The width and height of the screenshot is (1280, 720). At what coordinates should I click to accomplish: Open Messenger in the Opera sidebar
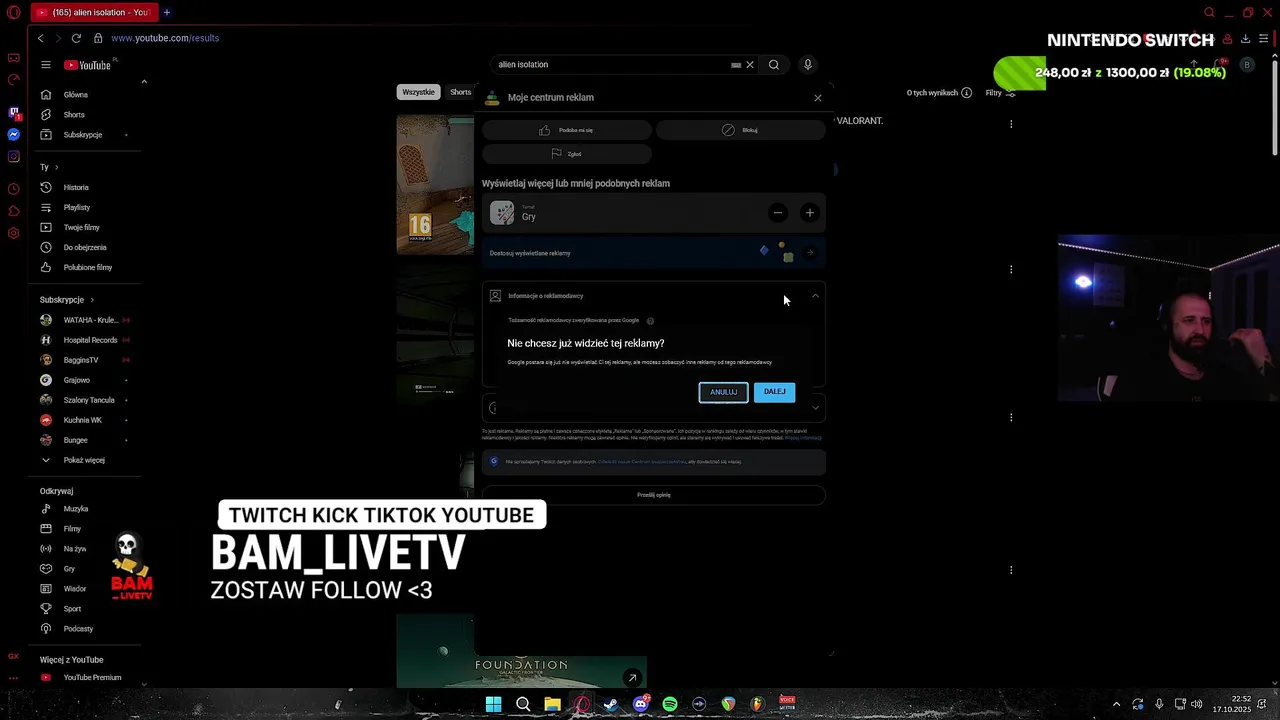coord(13,134)
